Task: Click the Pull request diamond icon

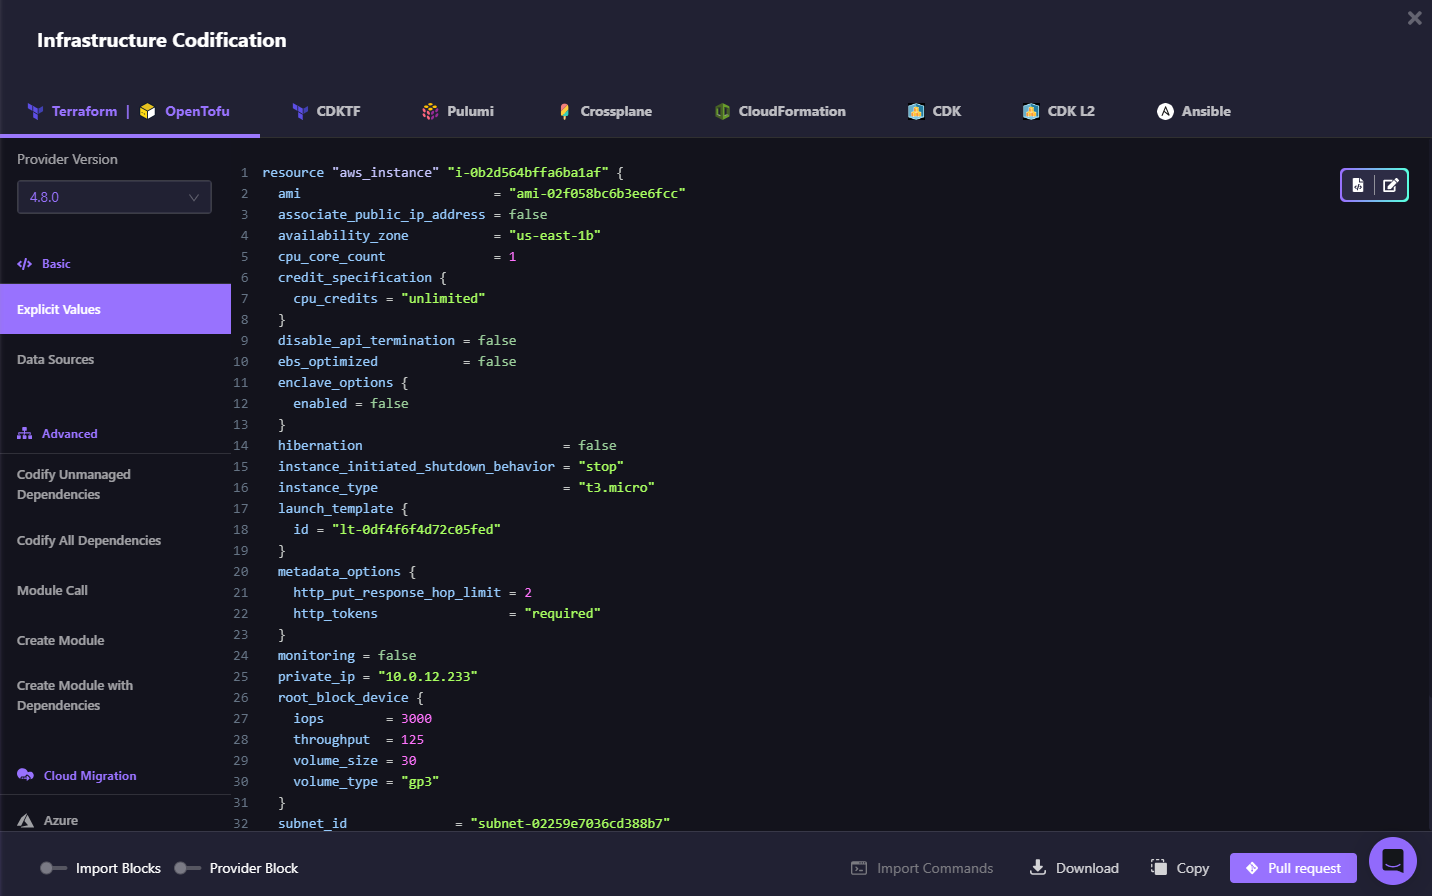Action: (x=1252, y=868)
